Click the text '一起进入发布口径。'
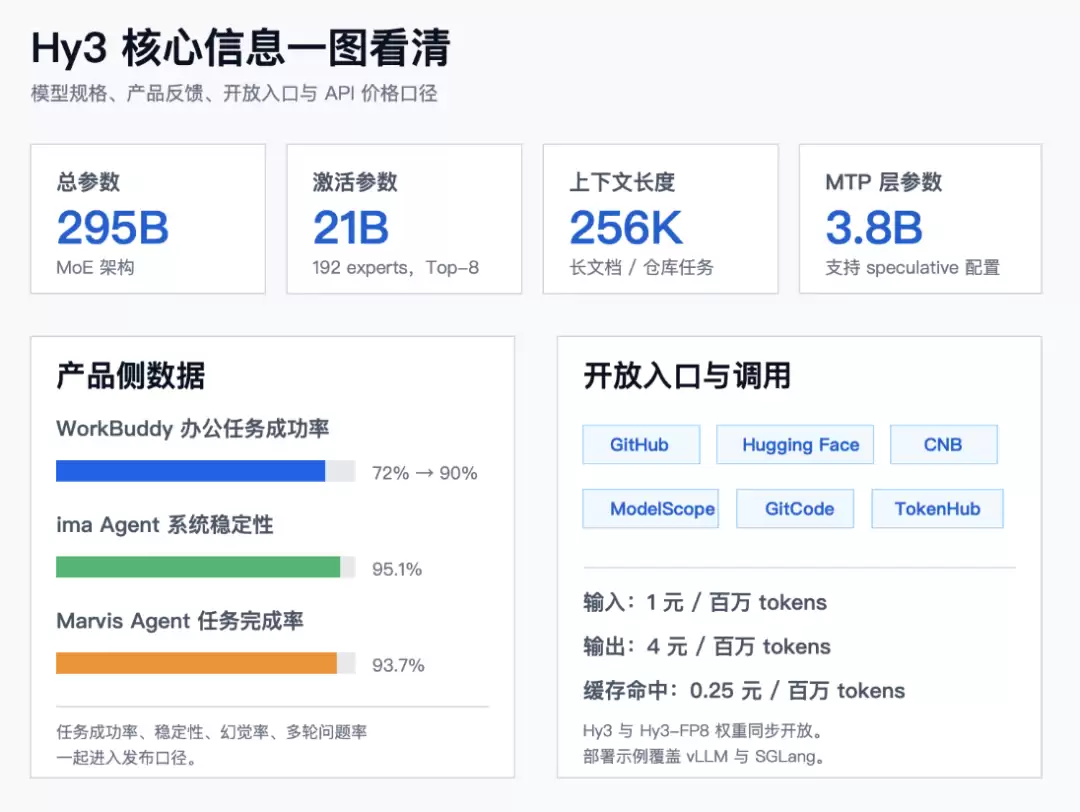 coord(128,758)
